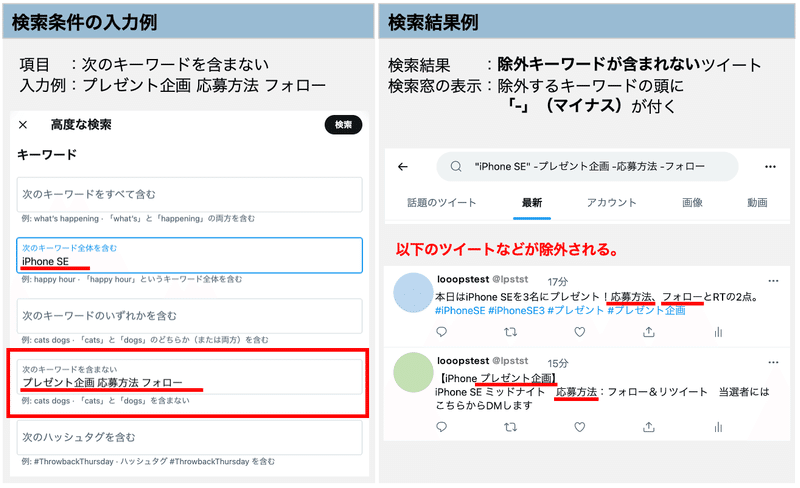
Task: Open more options on the 15分 tweet
Action: click(773, 362)
